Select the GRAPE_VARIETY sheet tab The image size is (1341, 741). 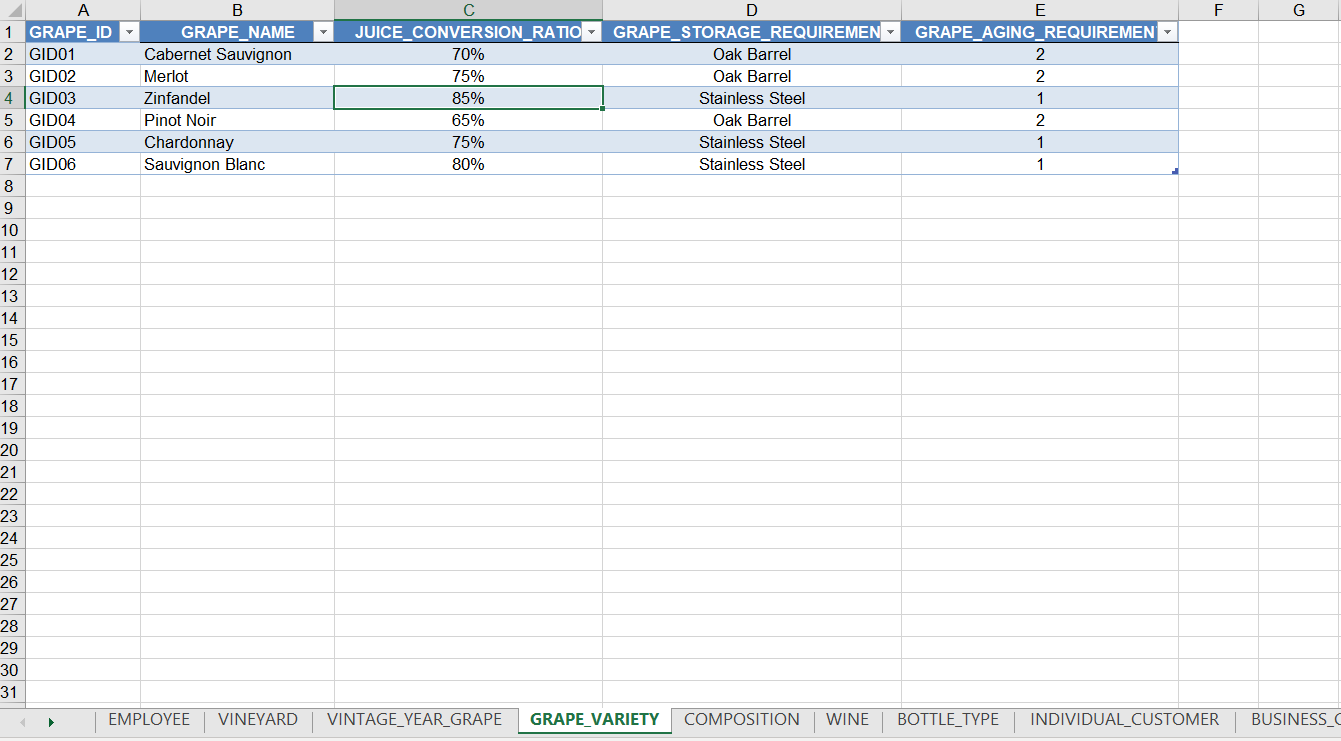point(594,719)
